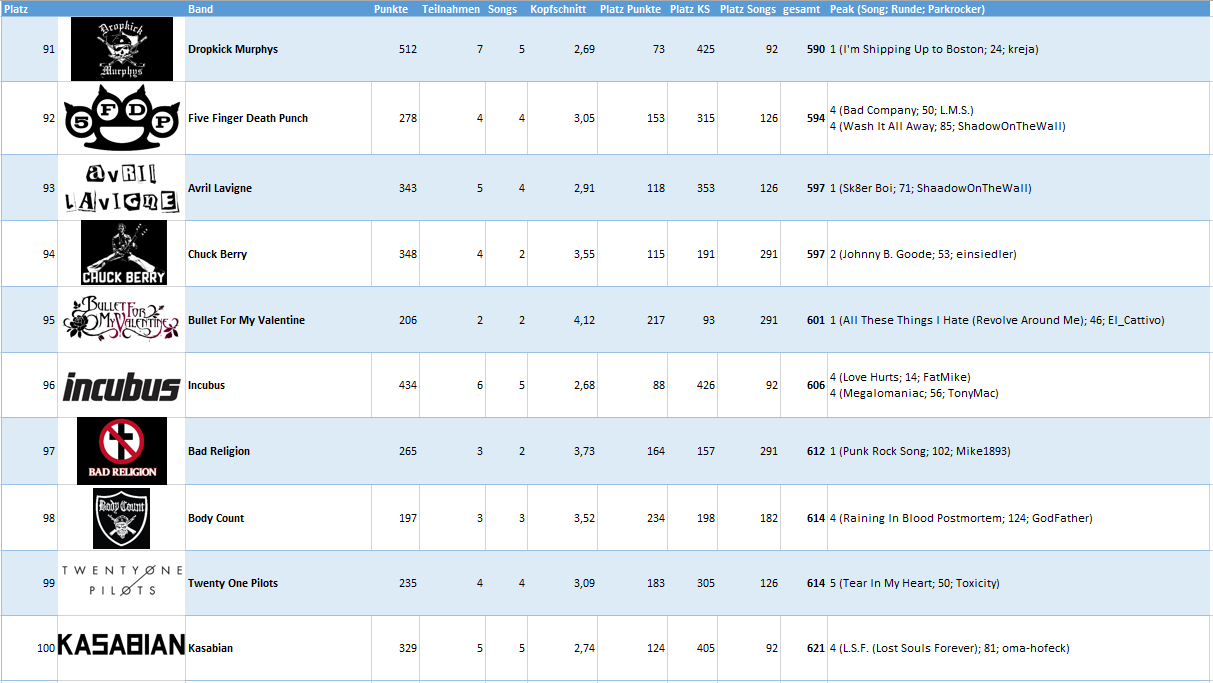This screenshot has height=683, width=1213.
Task: Click peak entry Johnny B. Goode
Action: tap(923, 254)
